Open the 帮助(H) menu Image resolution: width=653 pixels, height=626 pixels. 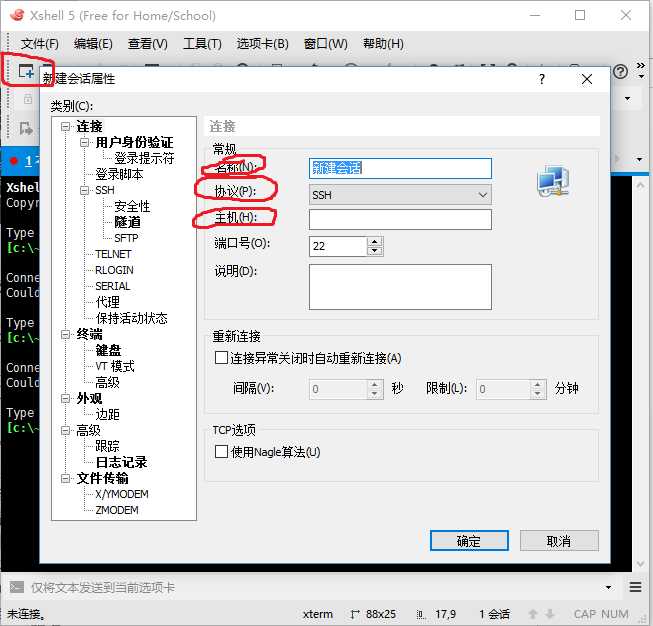click(x=383, y=43)
